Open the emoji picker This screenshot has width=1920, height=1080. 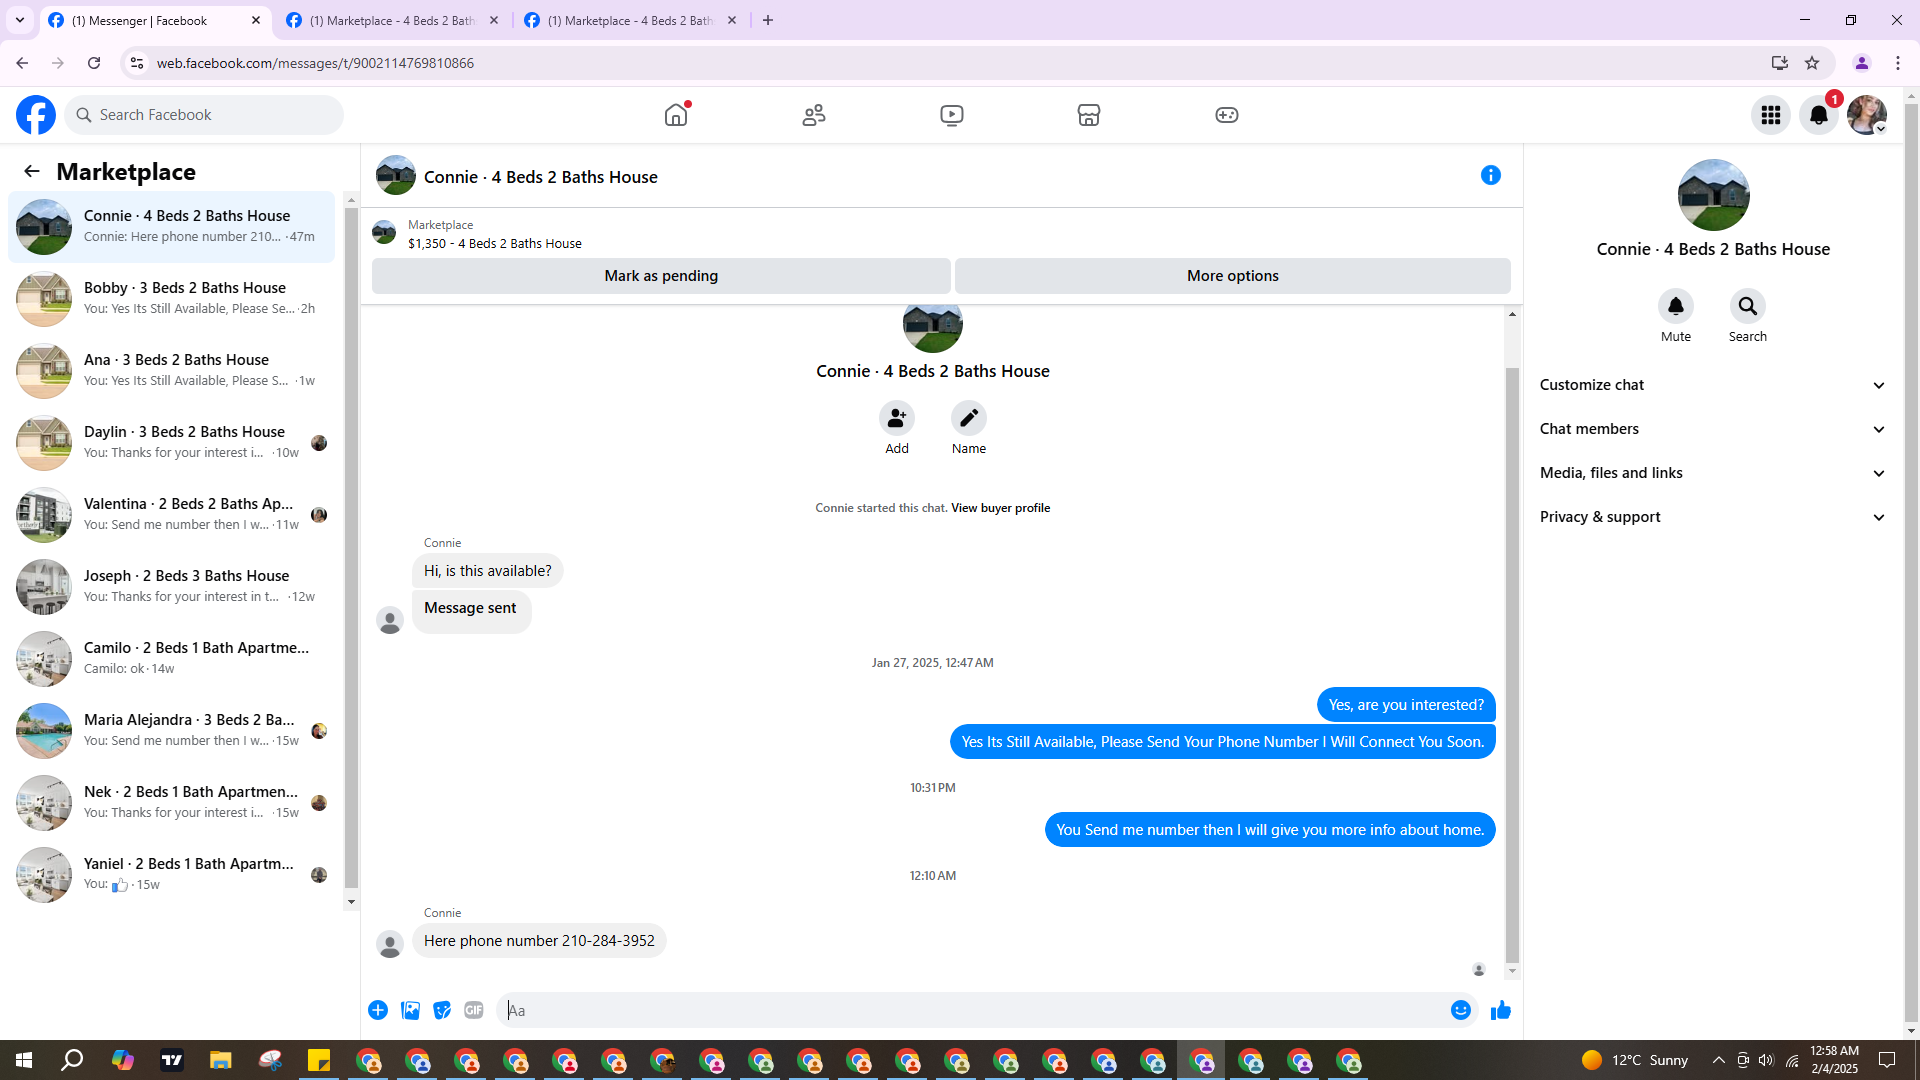pyautogui.click(x=1461, y=1010)
